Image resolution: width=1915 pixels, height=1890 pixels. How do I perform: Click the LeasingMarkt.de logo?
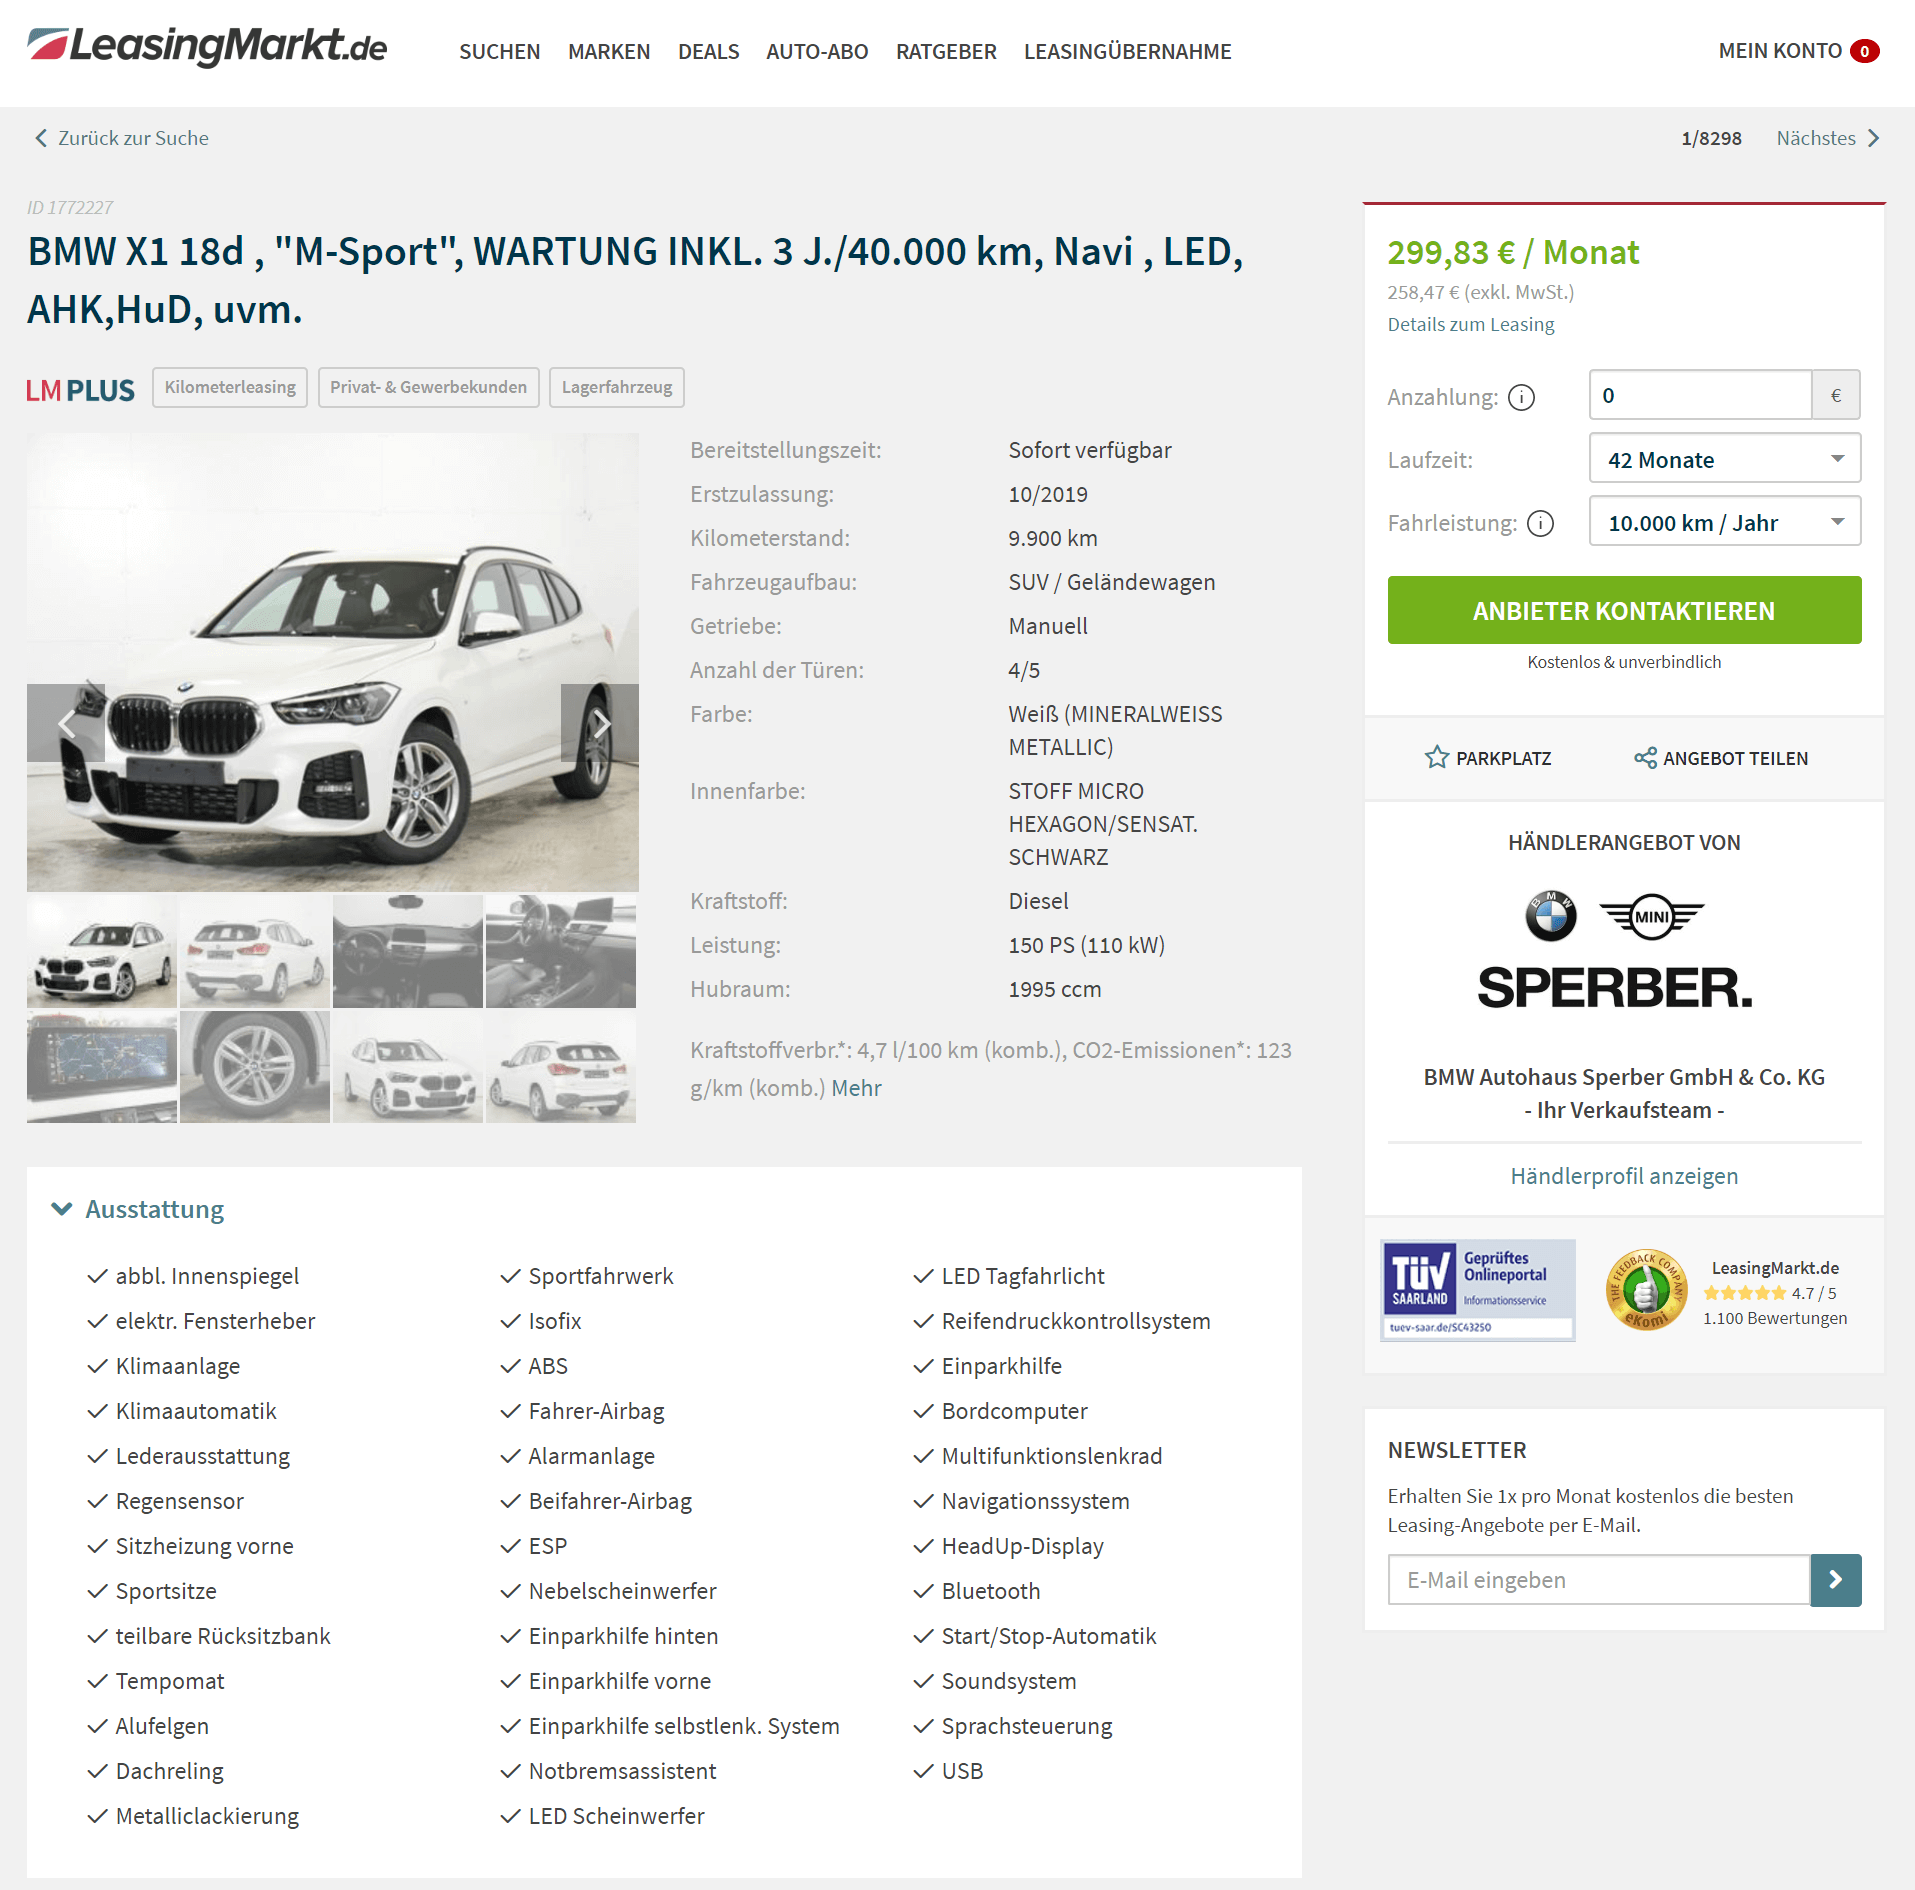pyautogui.click(x=207, y=46)
